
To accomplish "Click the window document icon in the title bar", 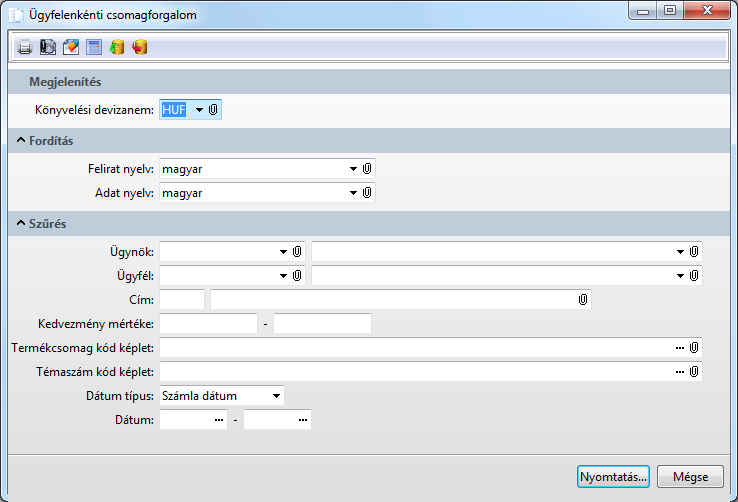I will coord(16,15).
